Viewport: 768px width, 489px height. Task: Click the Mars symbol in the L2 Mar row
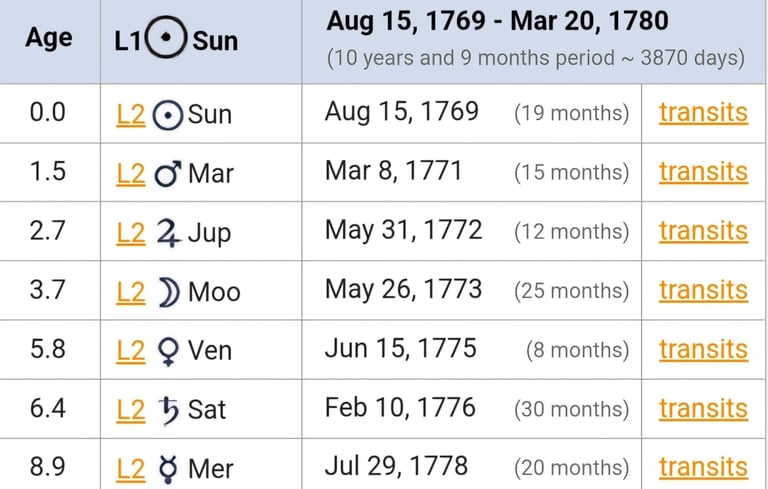coord(167,173)
